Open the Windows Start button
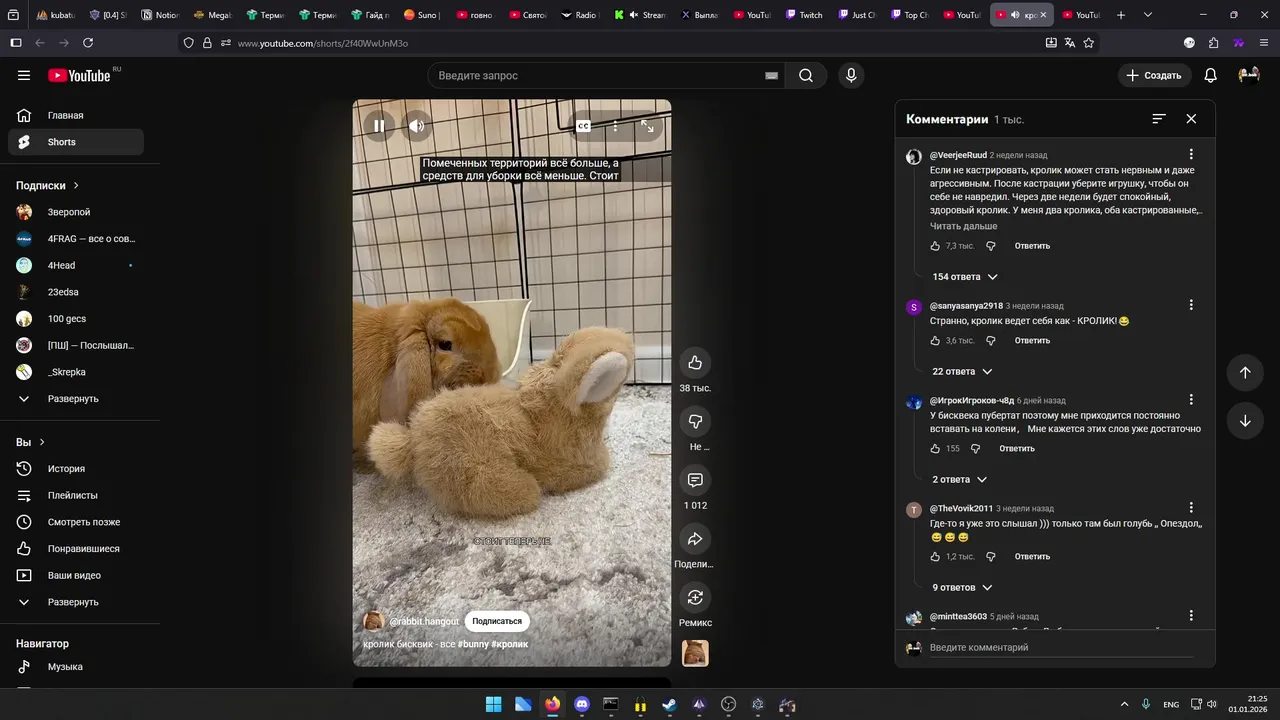Image resolution: width=1280 pixels, height=720 pixels. 494,704
